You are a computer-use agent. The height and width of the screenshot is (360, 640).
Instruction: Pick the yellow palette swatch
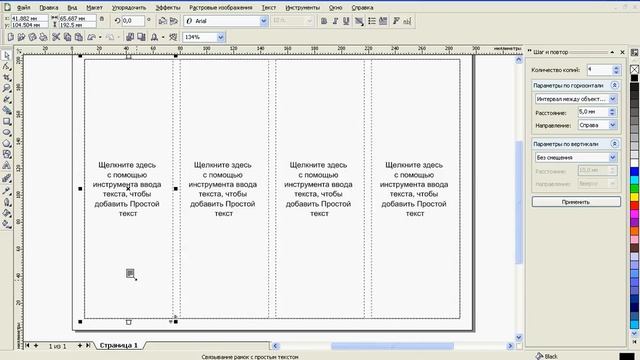tap(634, 196)
